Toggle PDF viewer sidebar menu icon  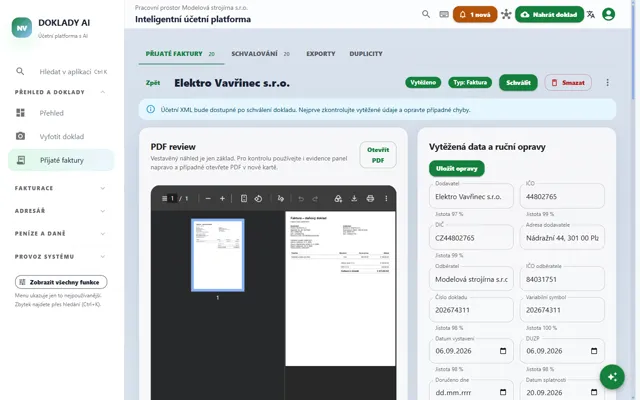click(x=164, y=198)
